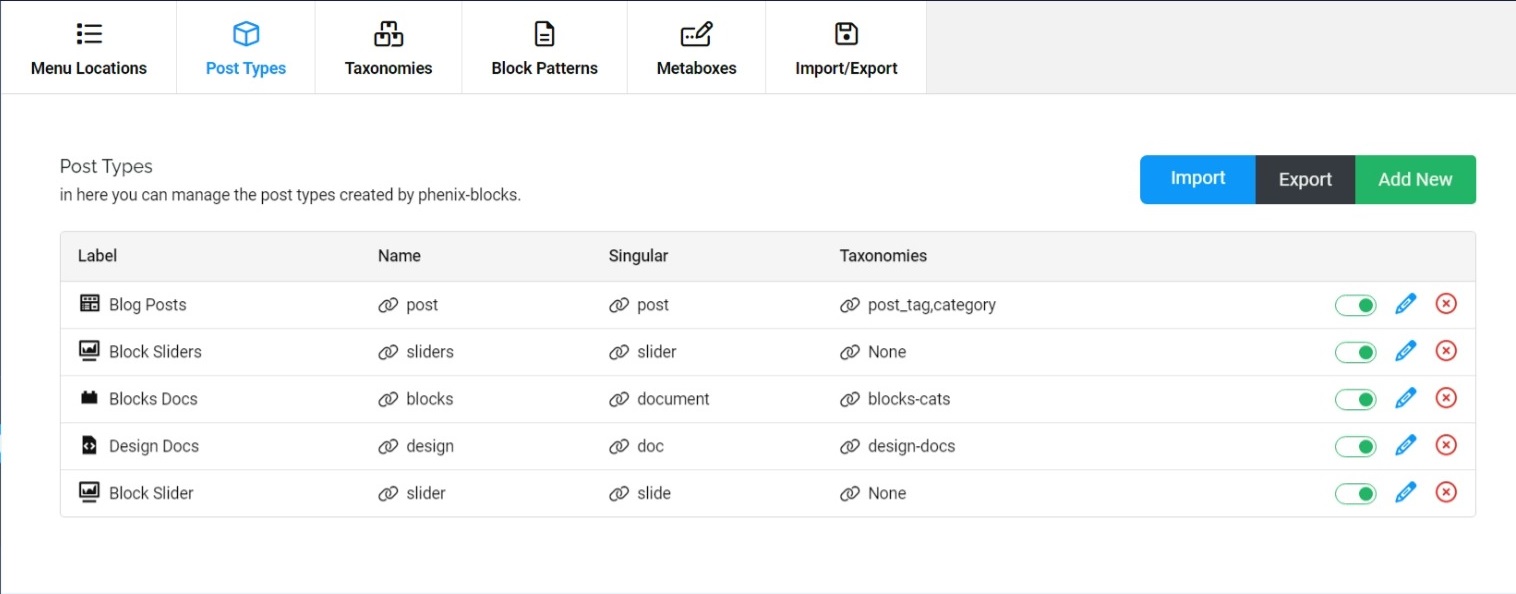Viewport: 1516px width, 594px height.
Task: Remove the Design Docs post type
Action: (1446, 444)
